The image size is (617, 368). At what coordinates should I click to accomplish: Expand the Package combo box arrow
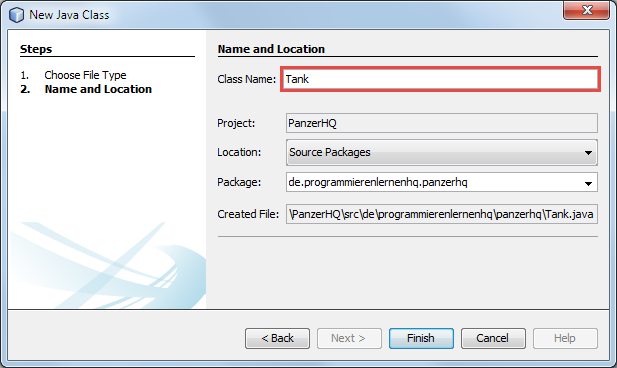(588, 183)
